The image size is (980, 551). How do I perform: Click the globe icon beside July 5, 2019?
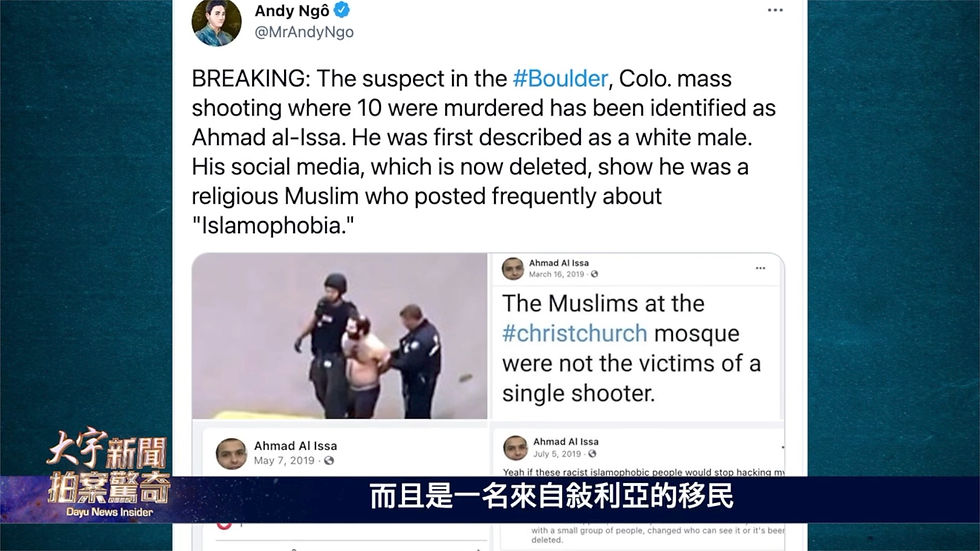pyautogui.click(x=592, y=454)
